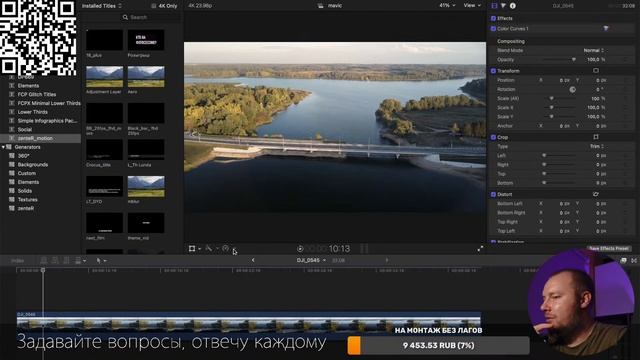This screenshot has width=640, height=360.
Task: Select the Simple Infographics Pack category
Action: 47,121
